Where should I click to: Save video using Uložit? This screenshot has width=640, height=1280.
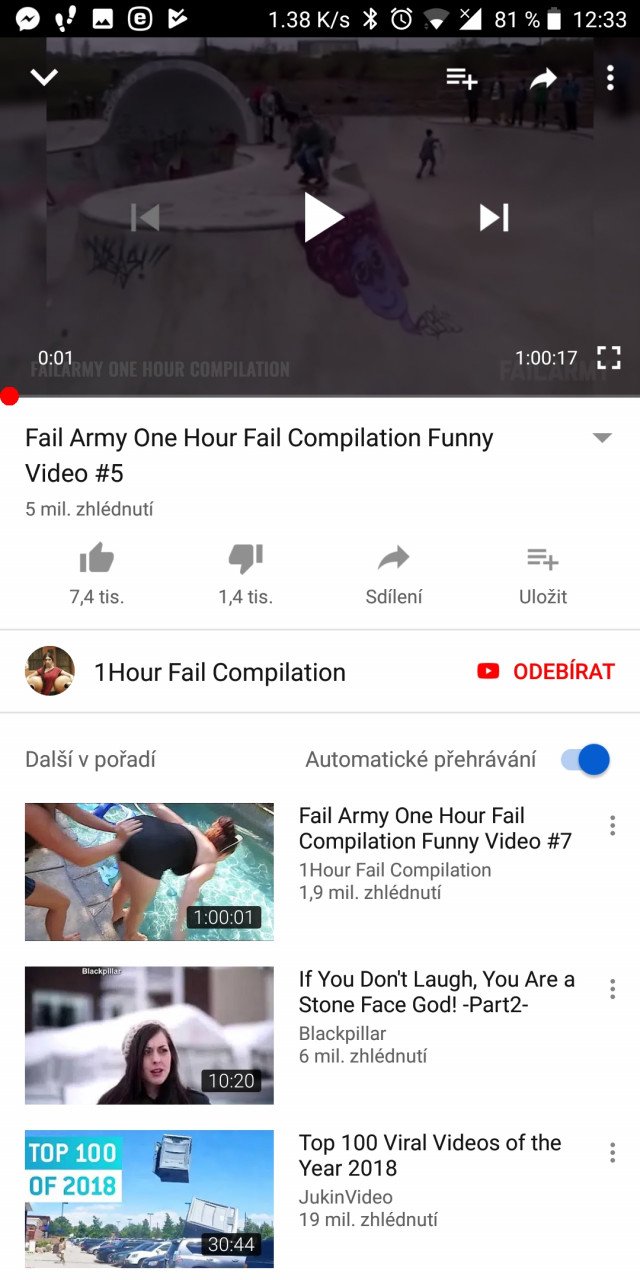[543, 574]
